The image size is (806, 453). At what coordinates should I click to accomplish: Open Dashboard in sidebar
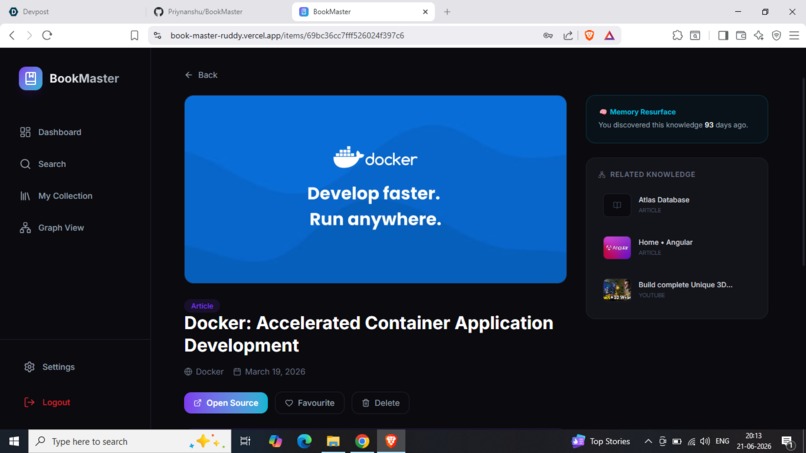click(50, 132)
